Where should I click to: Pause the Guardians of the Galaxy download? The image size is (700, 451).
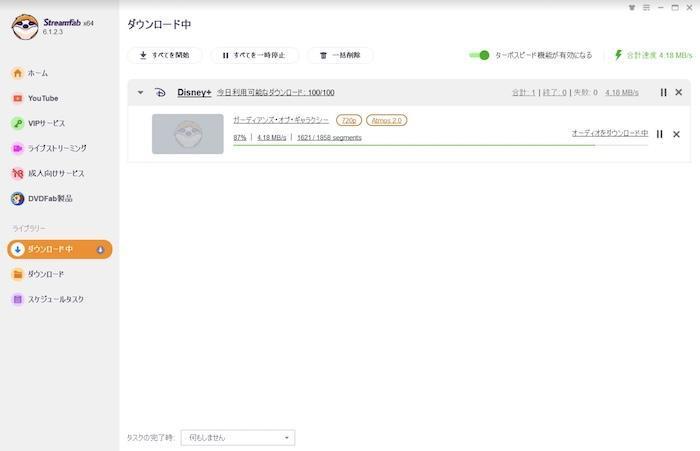(659, 134)
